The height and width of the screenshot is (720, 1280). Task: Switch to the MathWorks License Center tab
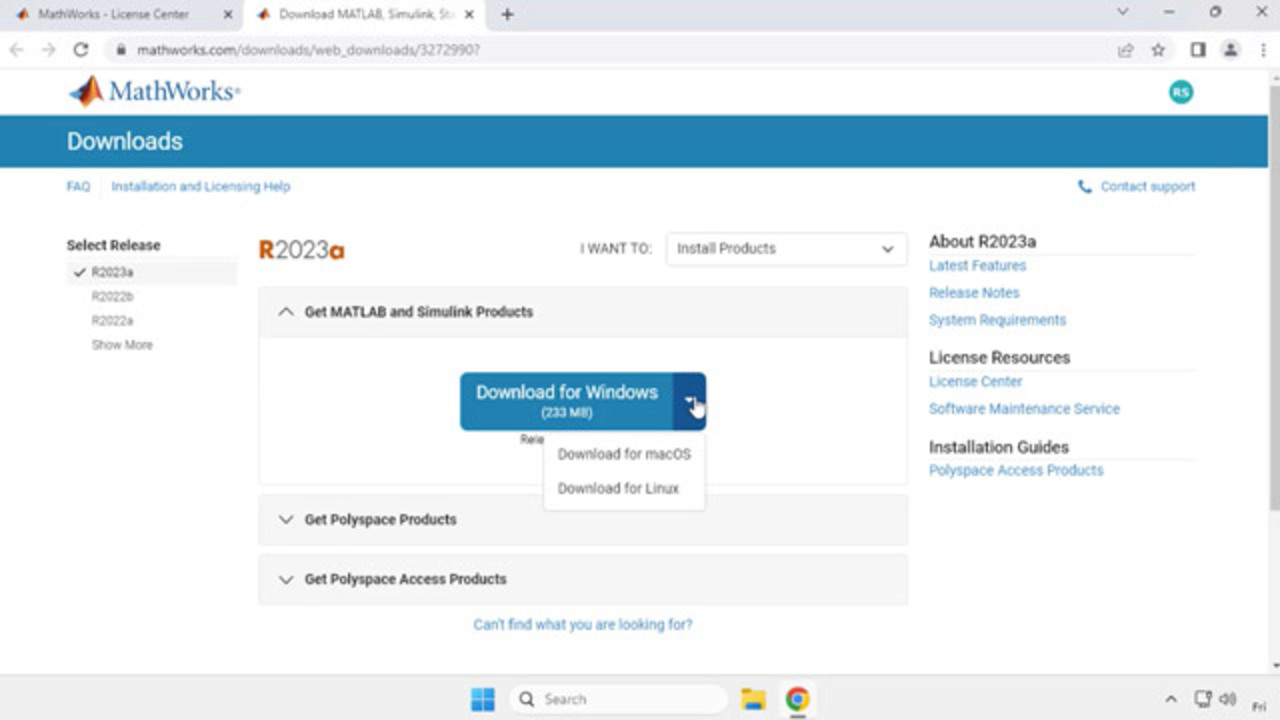(x=113, y=14)
